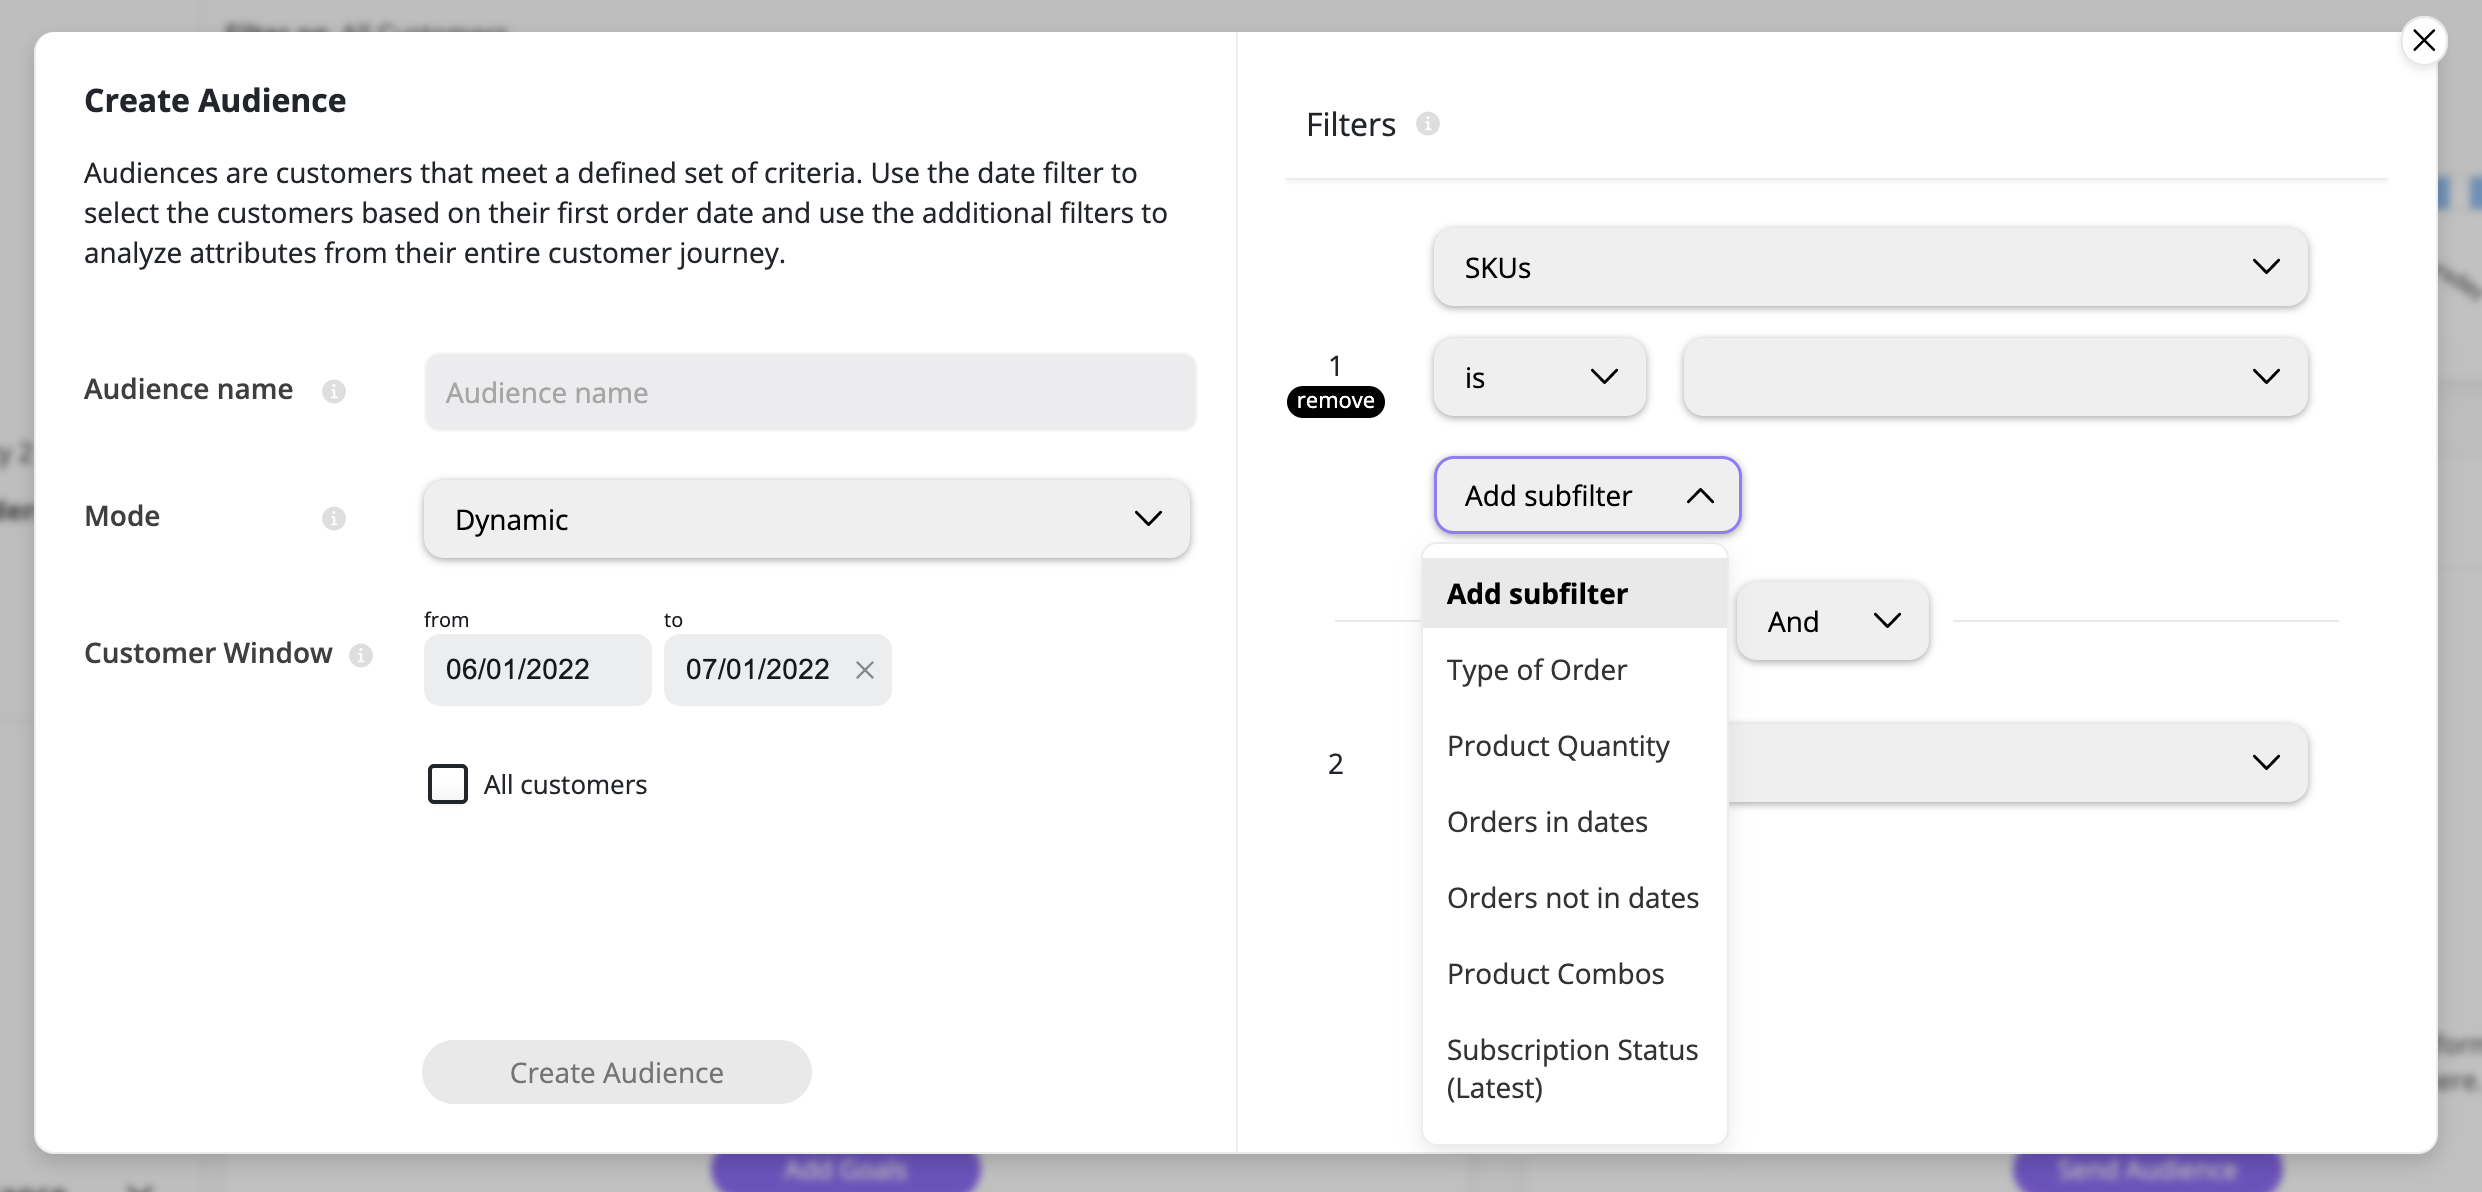Viewport: 2482px width, 1192px height.
Task: Open the Mode dropdown set to Dynamic
Action: click(x=806, y=519)
